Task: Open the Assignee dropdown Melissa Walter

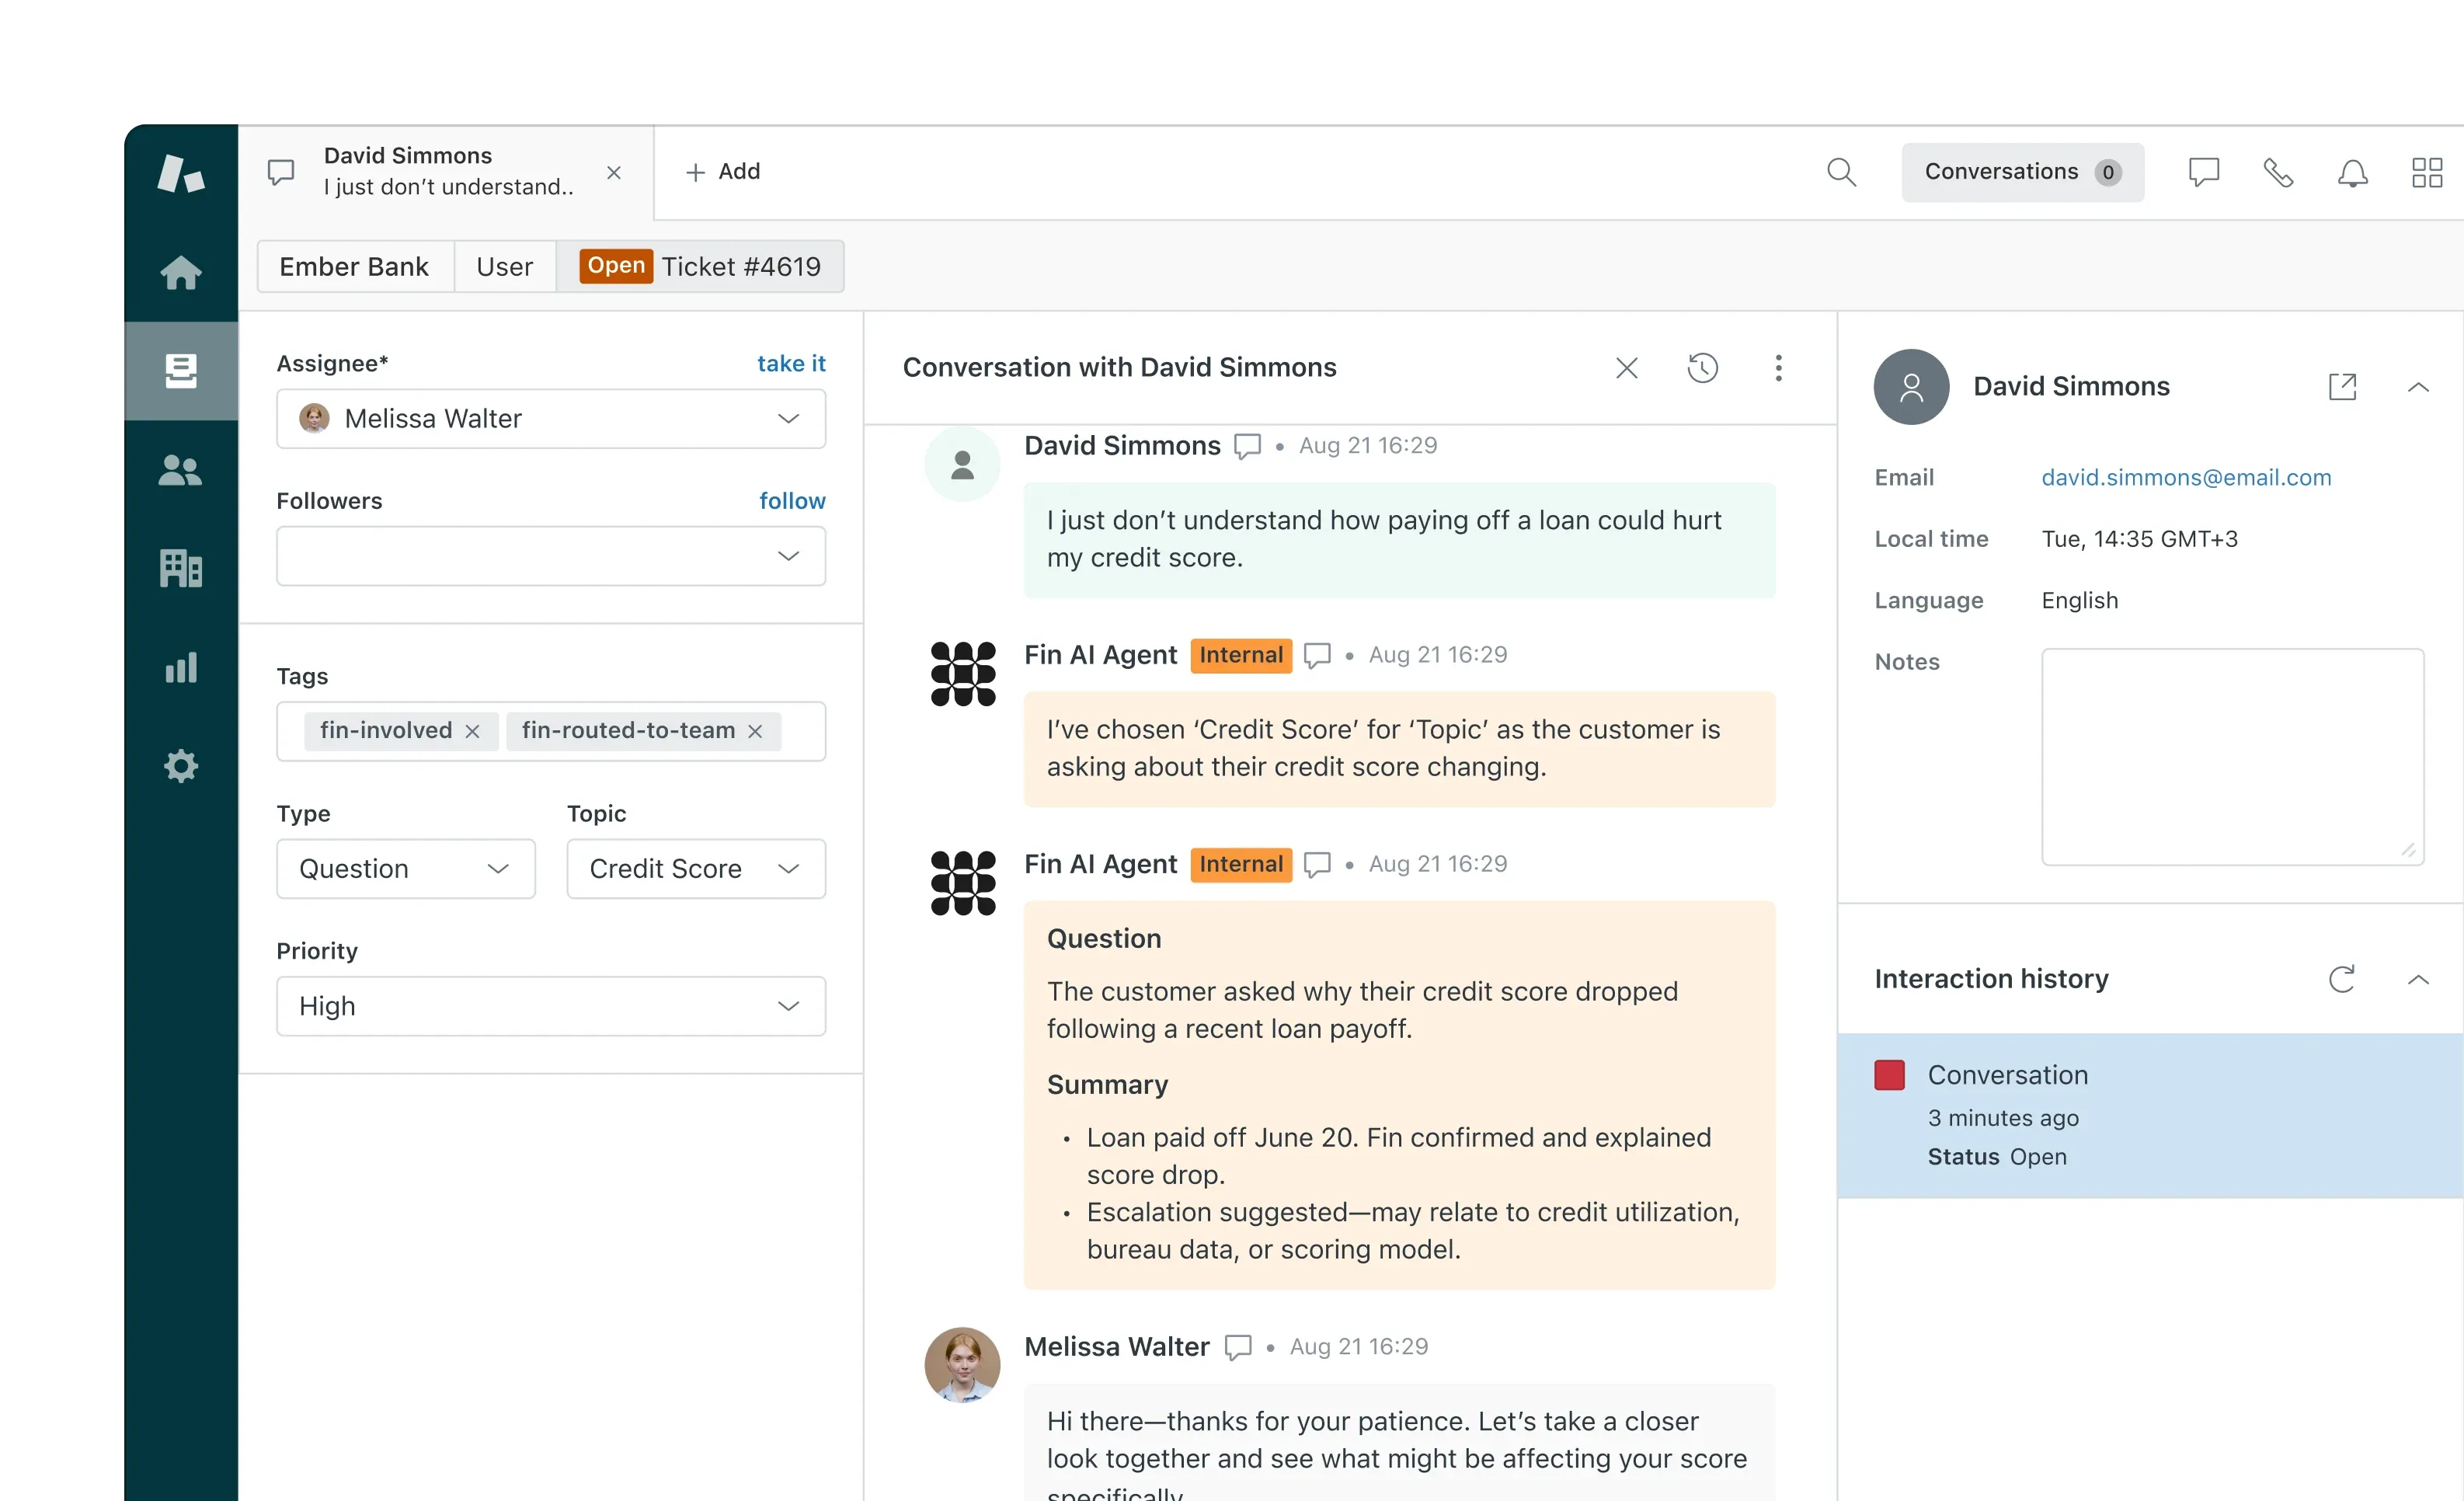Action: pyautogui.click(x=551, y=418)
